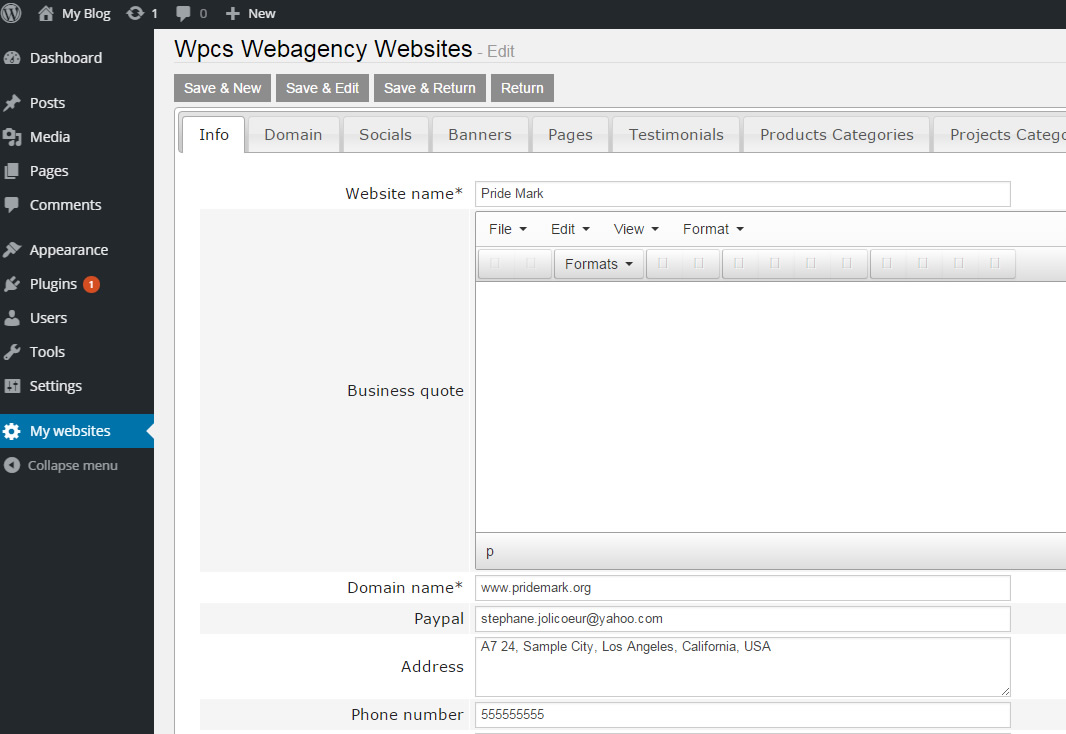
Task: Click the Save & New button
Action: (x=221, y=87)
